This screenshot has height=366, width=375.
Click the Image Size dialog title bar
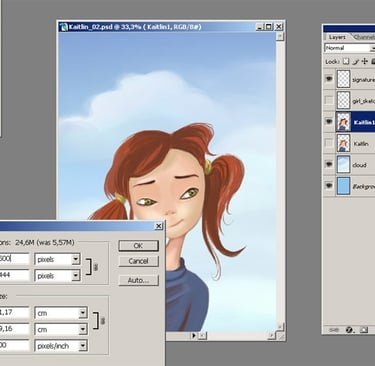(x=82, y=226)
